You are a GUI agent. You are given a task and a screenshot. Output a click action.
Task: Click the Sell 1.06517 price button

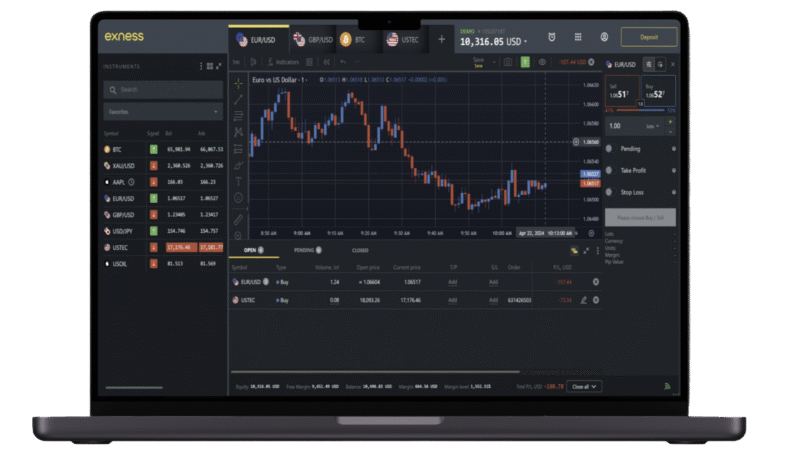click(x=622, y=91)
